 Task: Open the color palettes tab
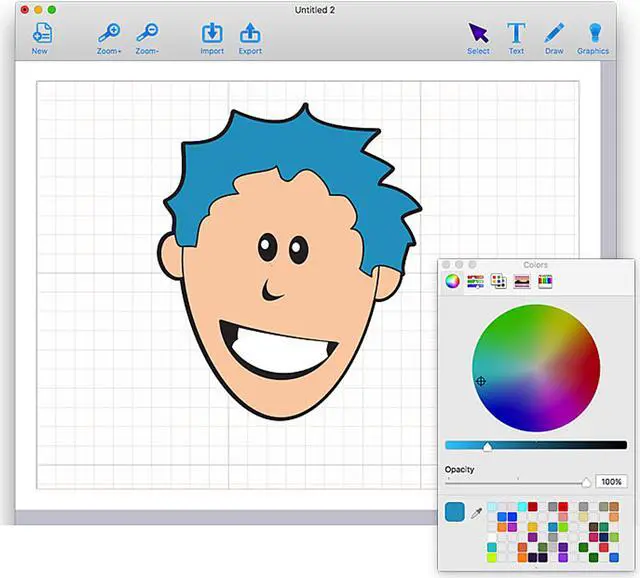498,282
